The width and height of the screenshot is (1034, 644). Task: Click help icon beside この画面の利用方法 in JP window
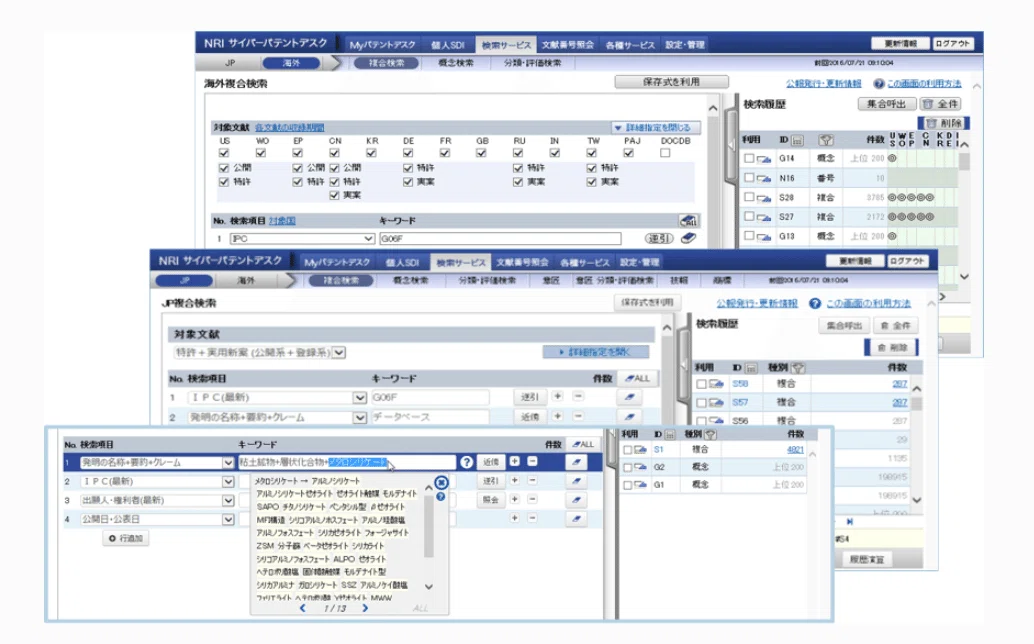pyautogui.click(x=815, y=303)
